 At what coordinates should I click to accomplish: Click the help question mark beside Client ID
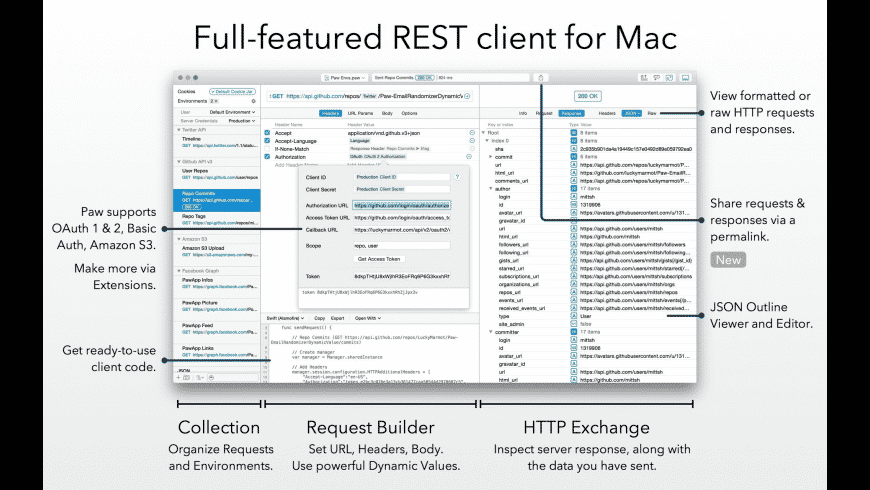tap(457, 177)
